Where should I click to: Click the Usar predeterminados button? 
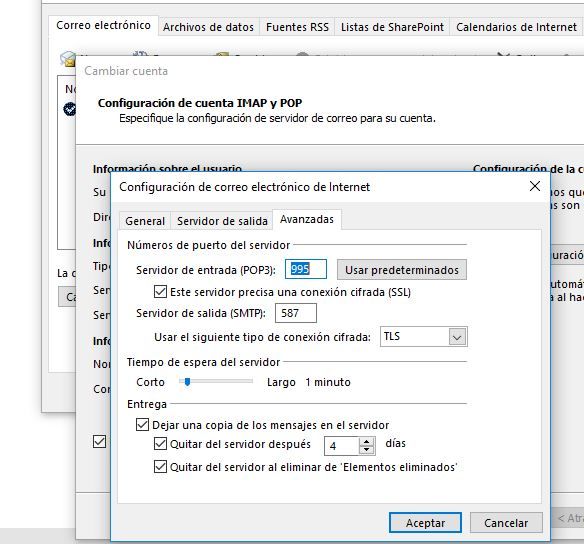(x=402, y=270)
